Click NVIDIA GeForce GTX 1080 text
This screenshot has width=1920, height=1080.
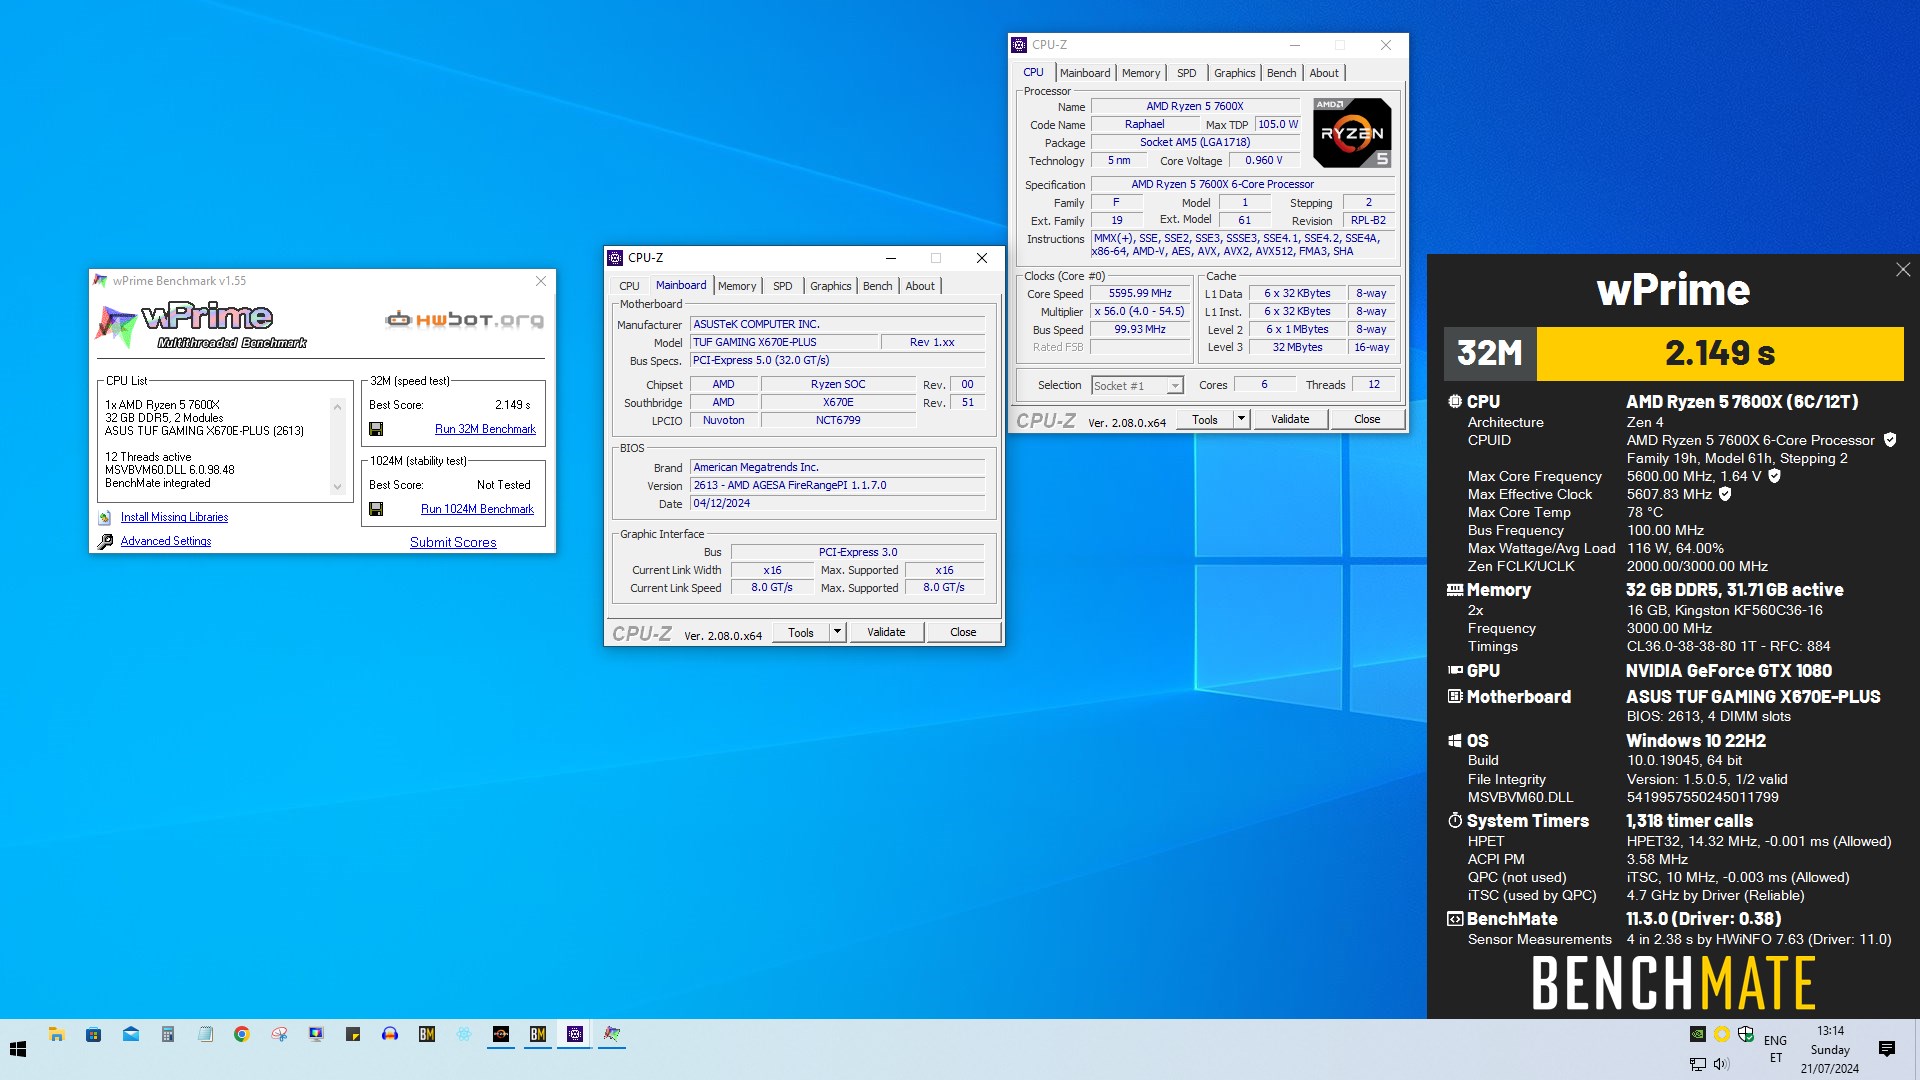[x=1729, y=671]
